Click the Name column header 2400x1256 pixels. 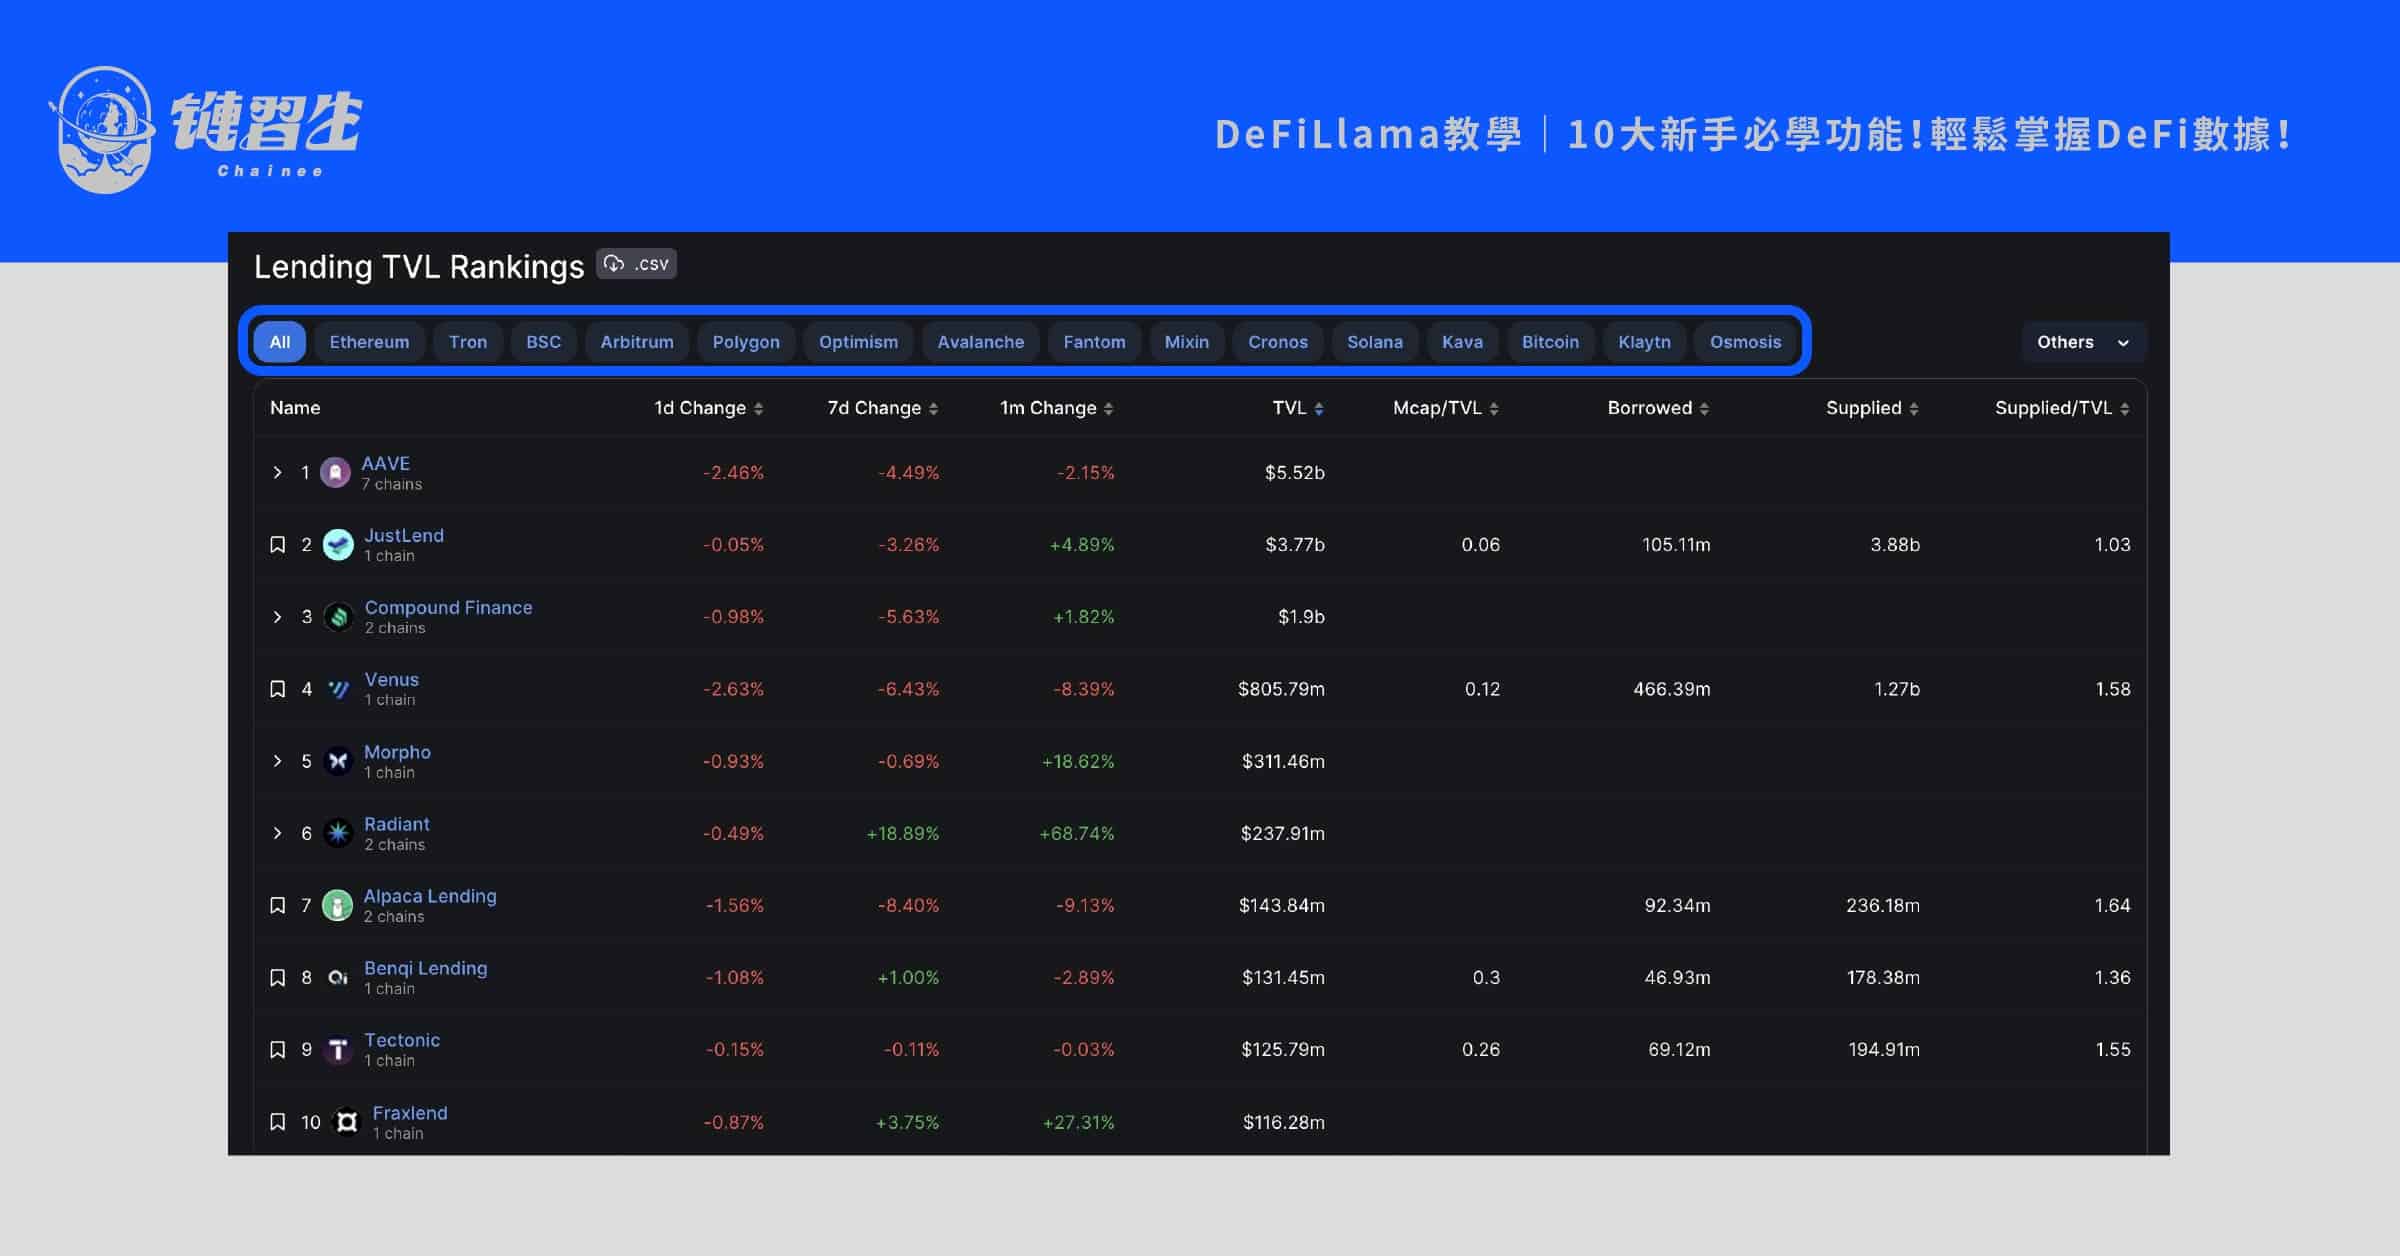(295, 408)
